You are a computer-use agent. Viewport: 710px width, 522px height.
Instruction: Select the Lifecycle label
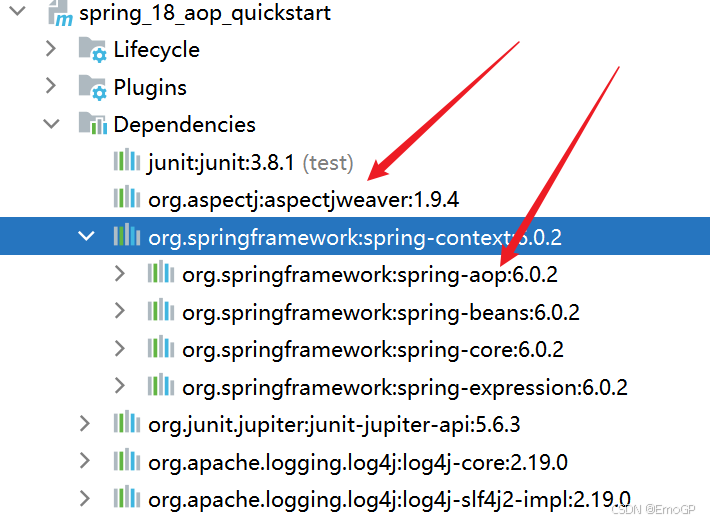click(156, 50)
